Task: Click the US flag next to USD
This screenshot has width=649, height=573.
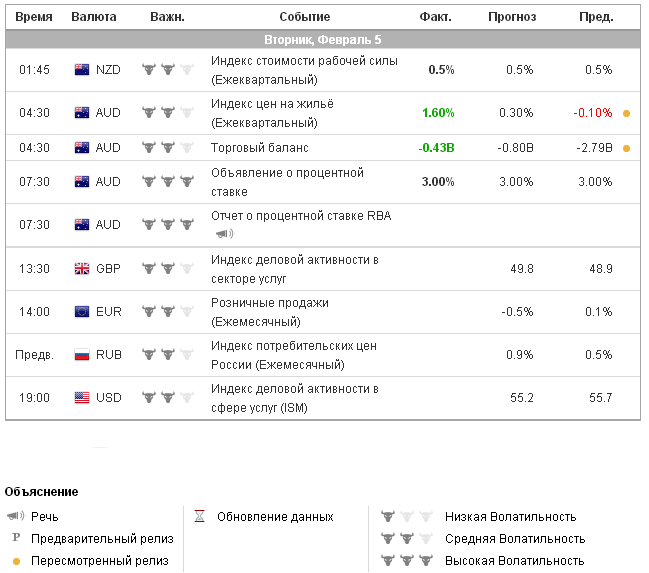Action: coord(82,398)
